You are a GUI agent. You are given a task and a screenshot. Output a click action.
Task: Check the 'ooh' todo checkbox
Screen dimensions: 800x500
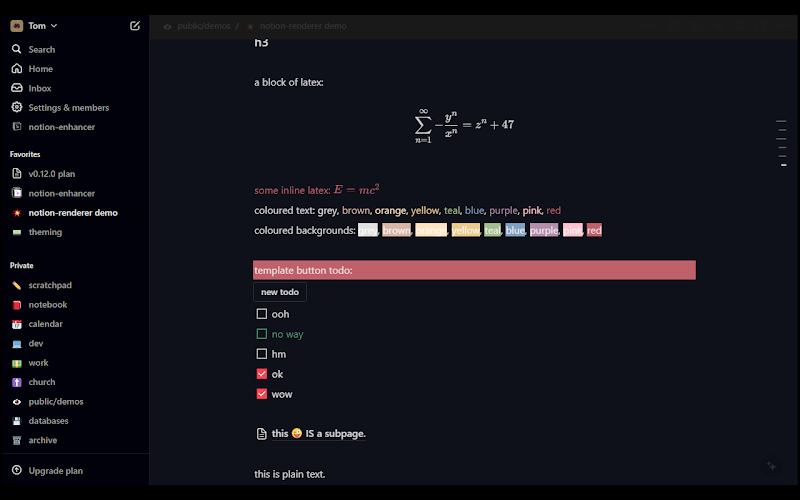click(262, 314)
